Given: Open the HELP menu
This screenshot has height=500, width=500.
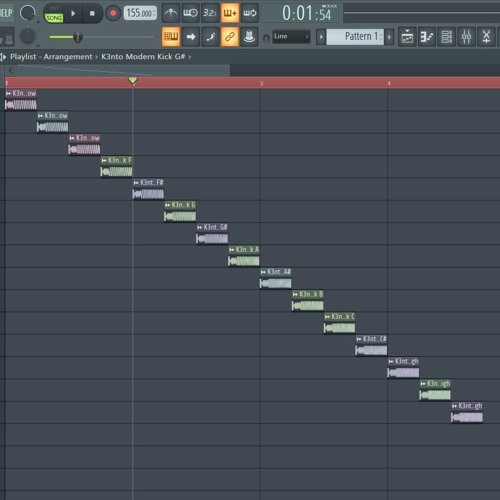Looking at the screenshot, I should pos(6,13).
